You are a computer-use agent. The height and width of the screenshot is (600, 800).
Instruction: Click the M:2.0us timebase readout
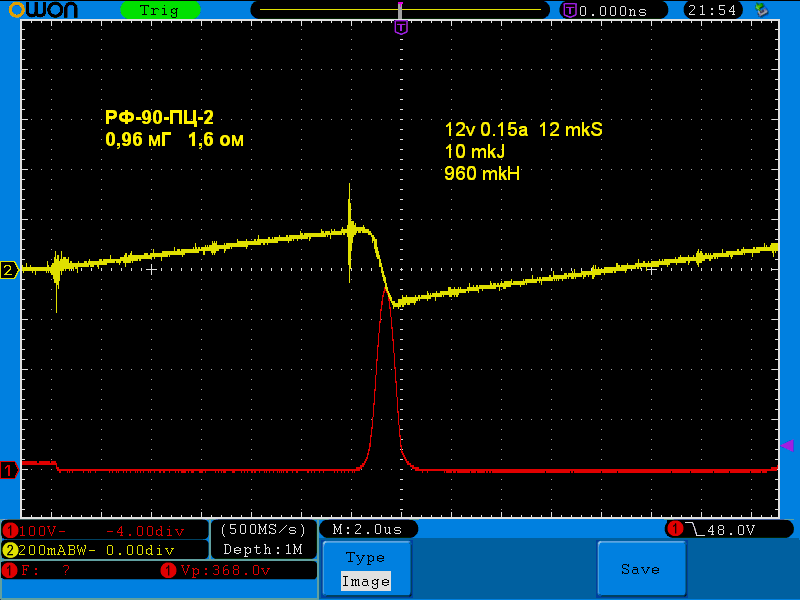(x=367, y=529)
